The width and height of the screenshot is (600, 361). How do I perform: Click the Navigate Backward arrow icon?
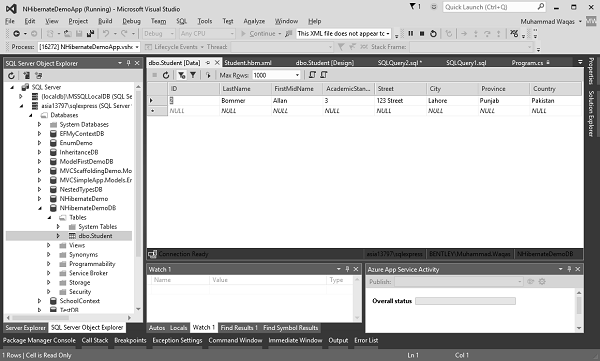tap(16, 34)
